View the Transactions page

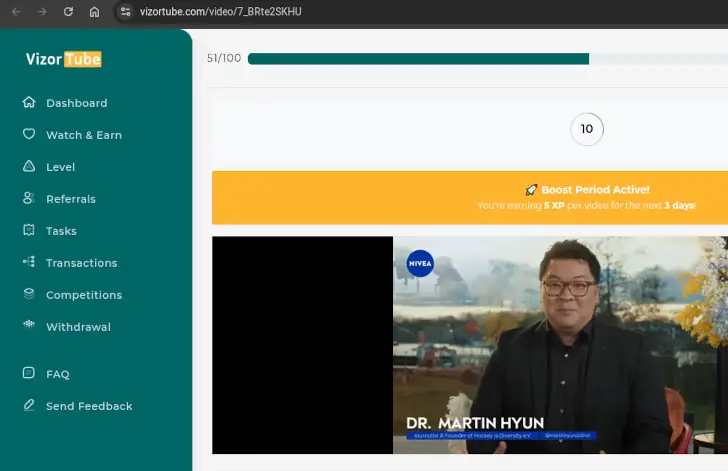[x=82, y=263]
